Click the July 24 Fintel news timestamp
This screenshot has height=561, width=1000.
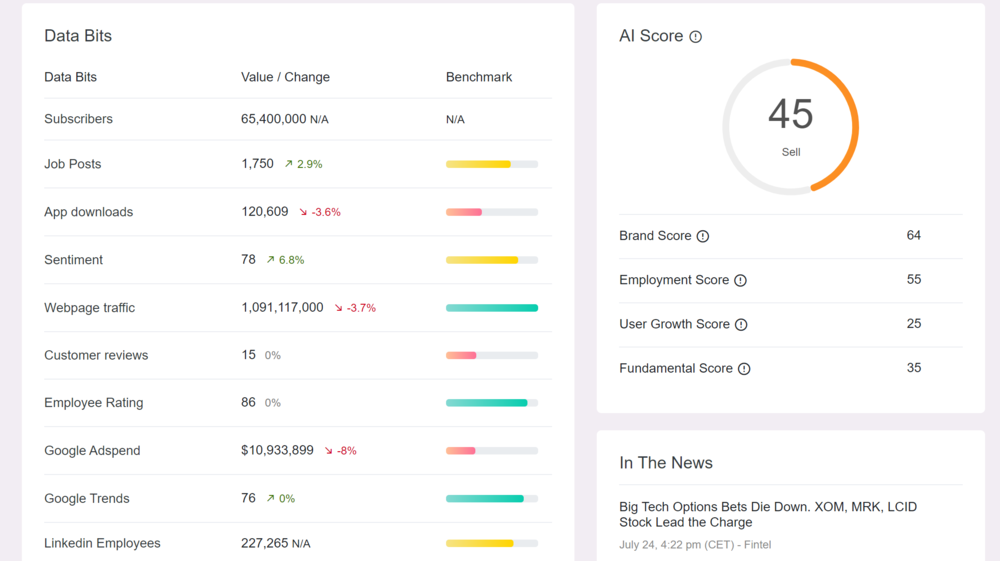point(695,545)
